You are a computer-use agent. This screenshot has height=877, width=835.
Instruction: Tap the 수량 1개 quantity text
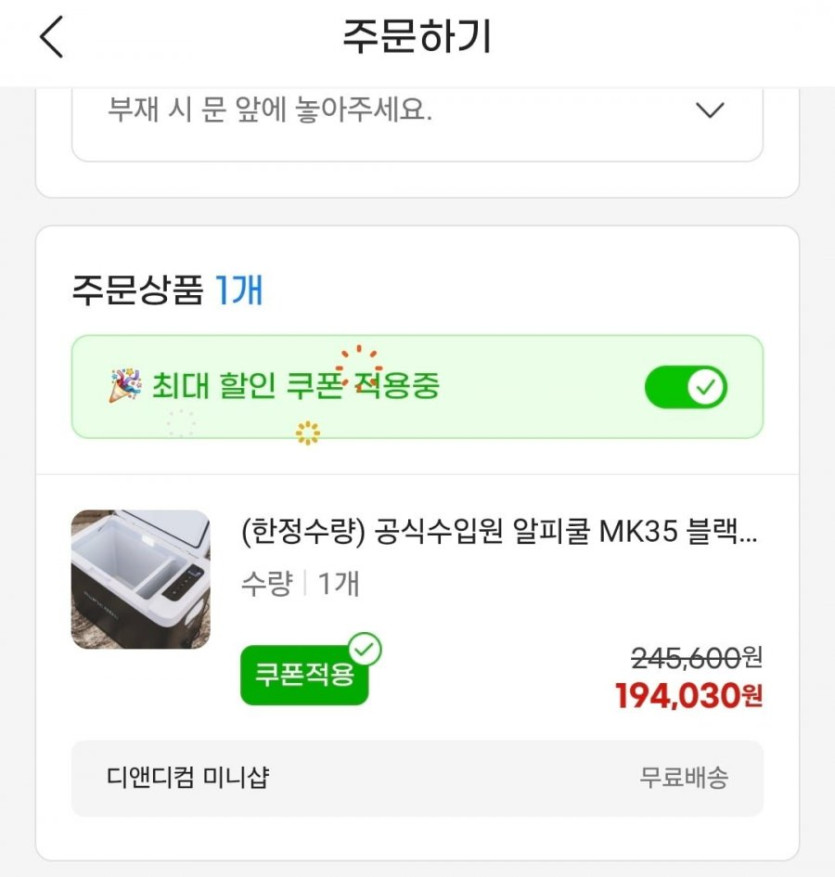(x=300, y=584)
